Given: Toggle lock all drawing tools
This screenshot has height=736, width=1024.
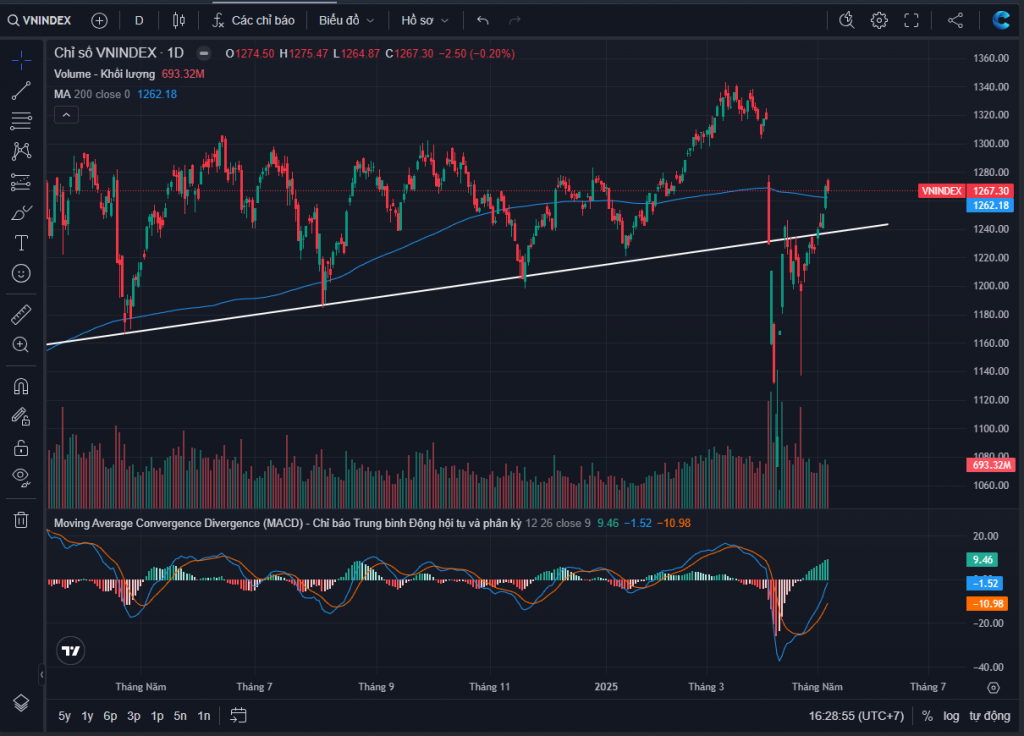Looking at the screenshot, I should [21, 447].
